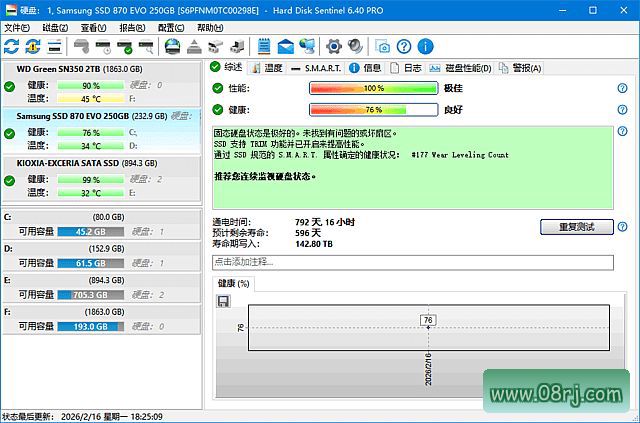Image resolution: width=640 pixels, height=423 pixels.
Task: Open the 配置(C) menu
Action: click(172, 28)
